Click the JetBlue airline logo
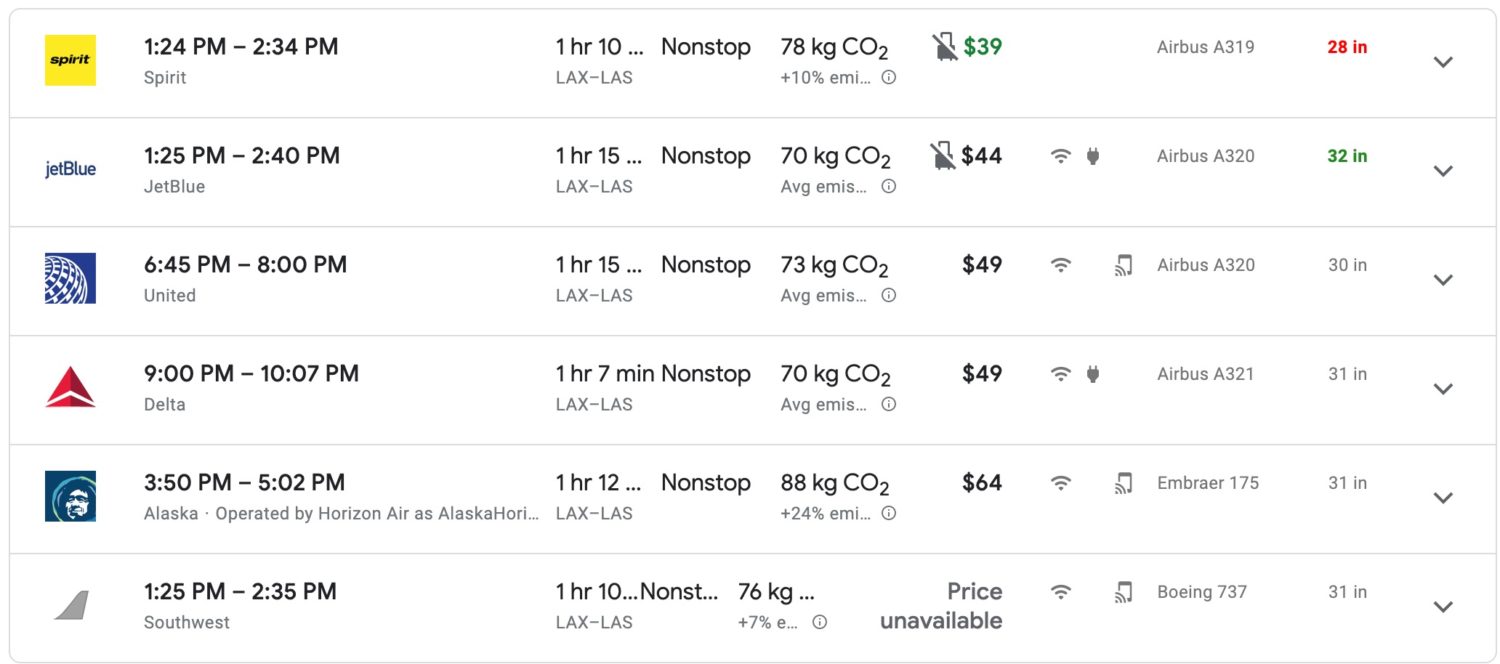The height and width of the screenshot is (664, 1500). coord(70,169)
